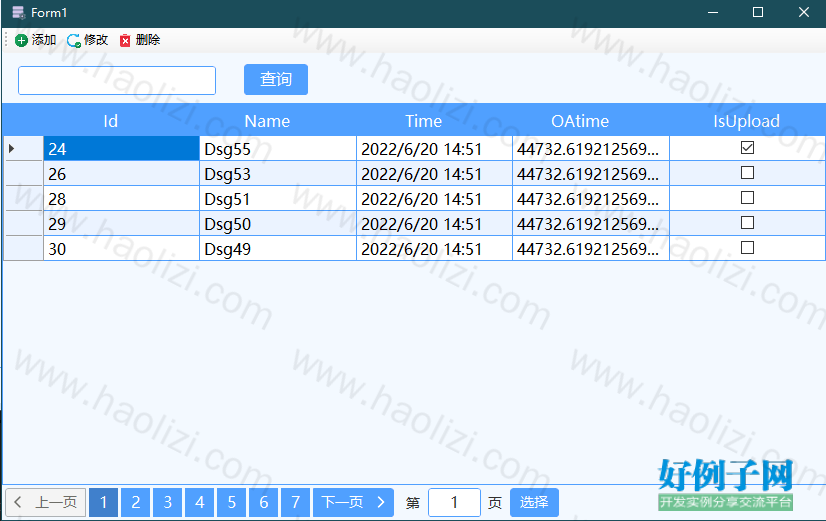Viewport: 826px width, 521px height.
Task: Click the Name cell Dsg51
Action: click(x=278, y=199)
